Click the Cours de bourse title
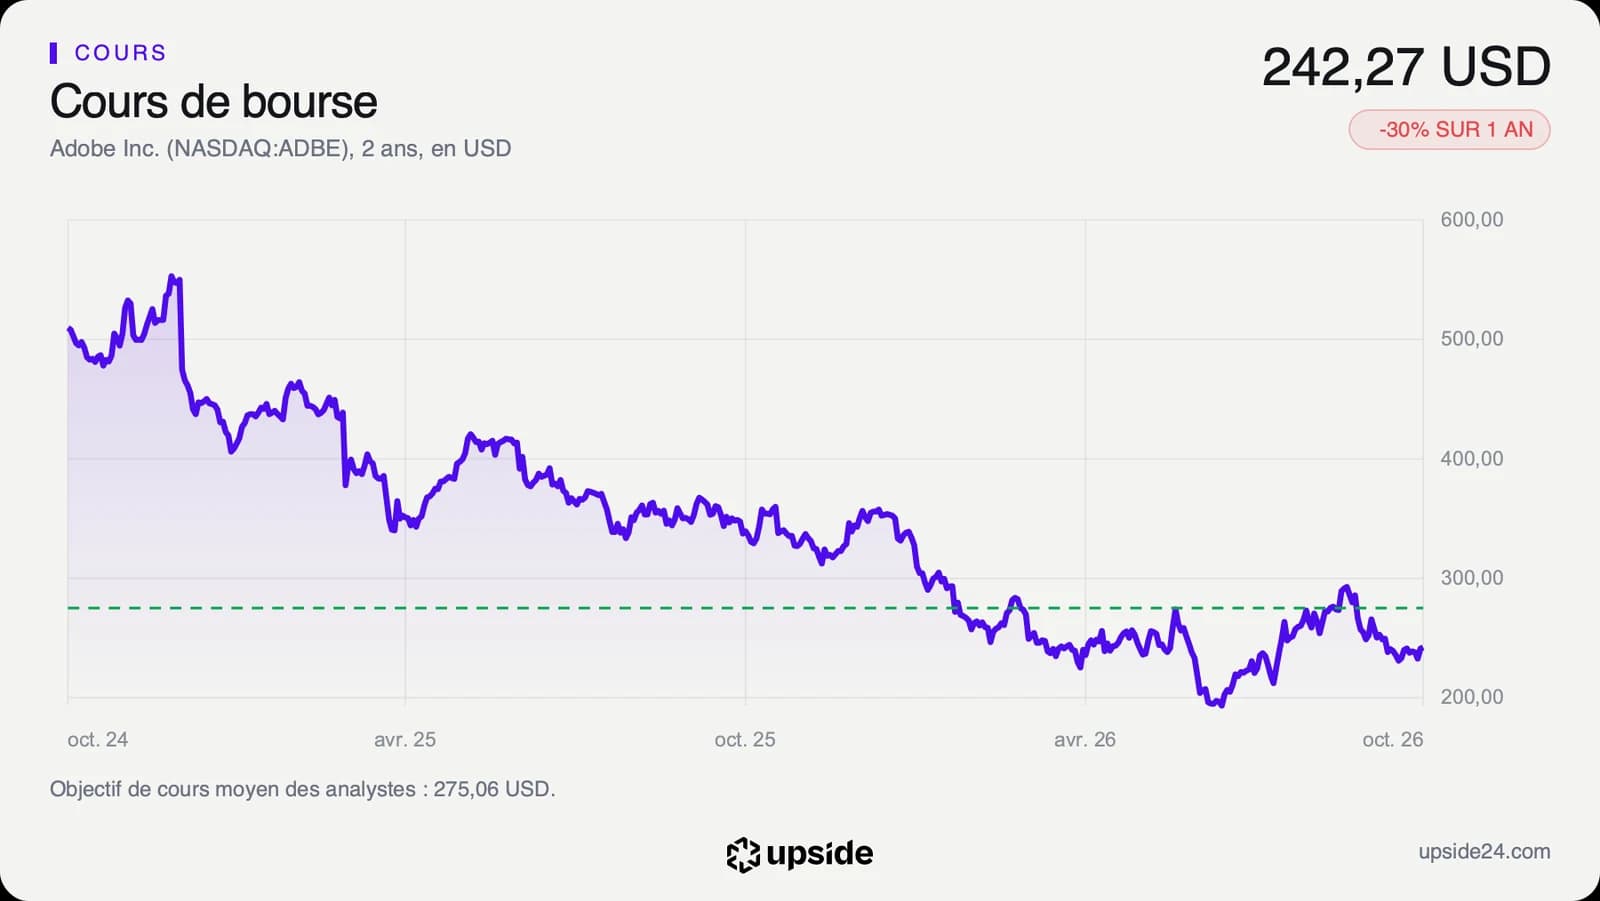This screenshot has height=901, width=1600. pos(214,102)
